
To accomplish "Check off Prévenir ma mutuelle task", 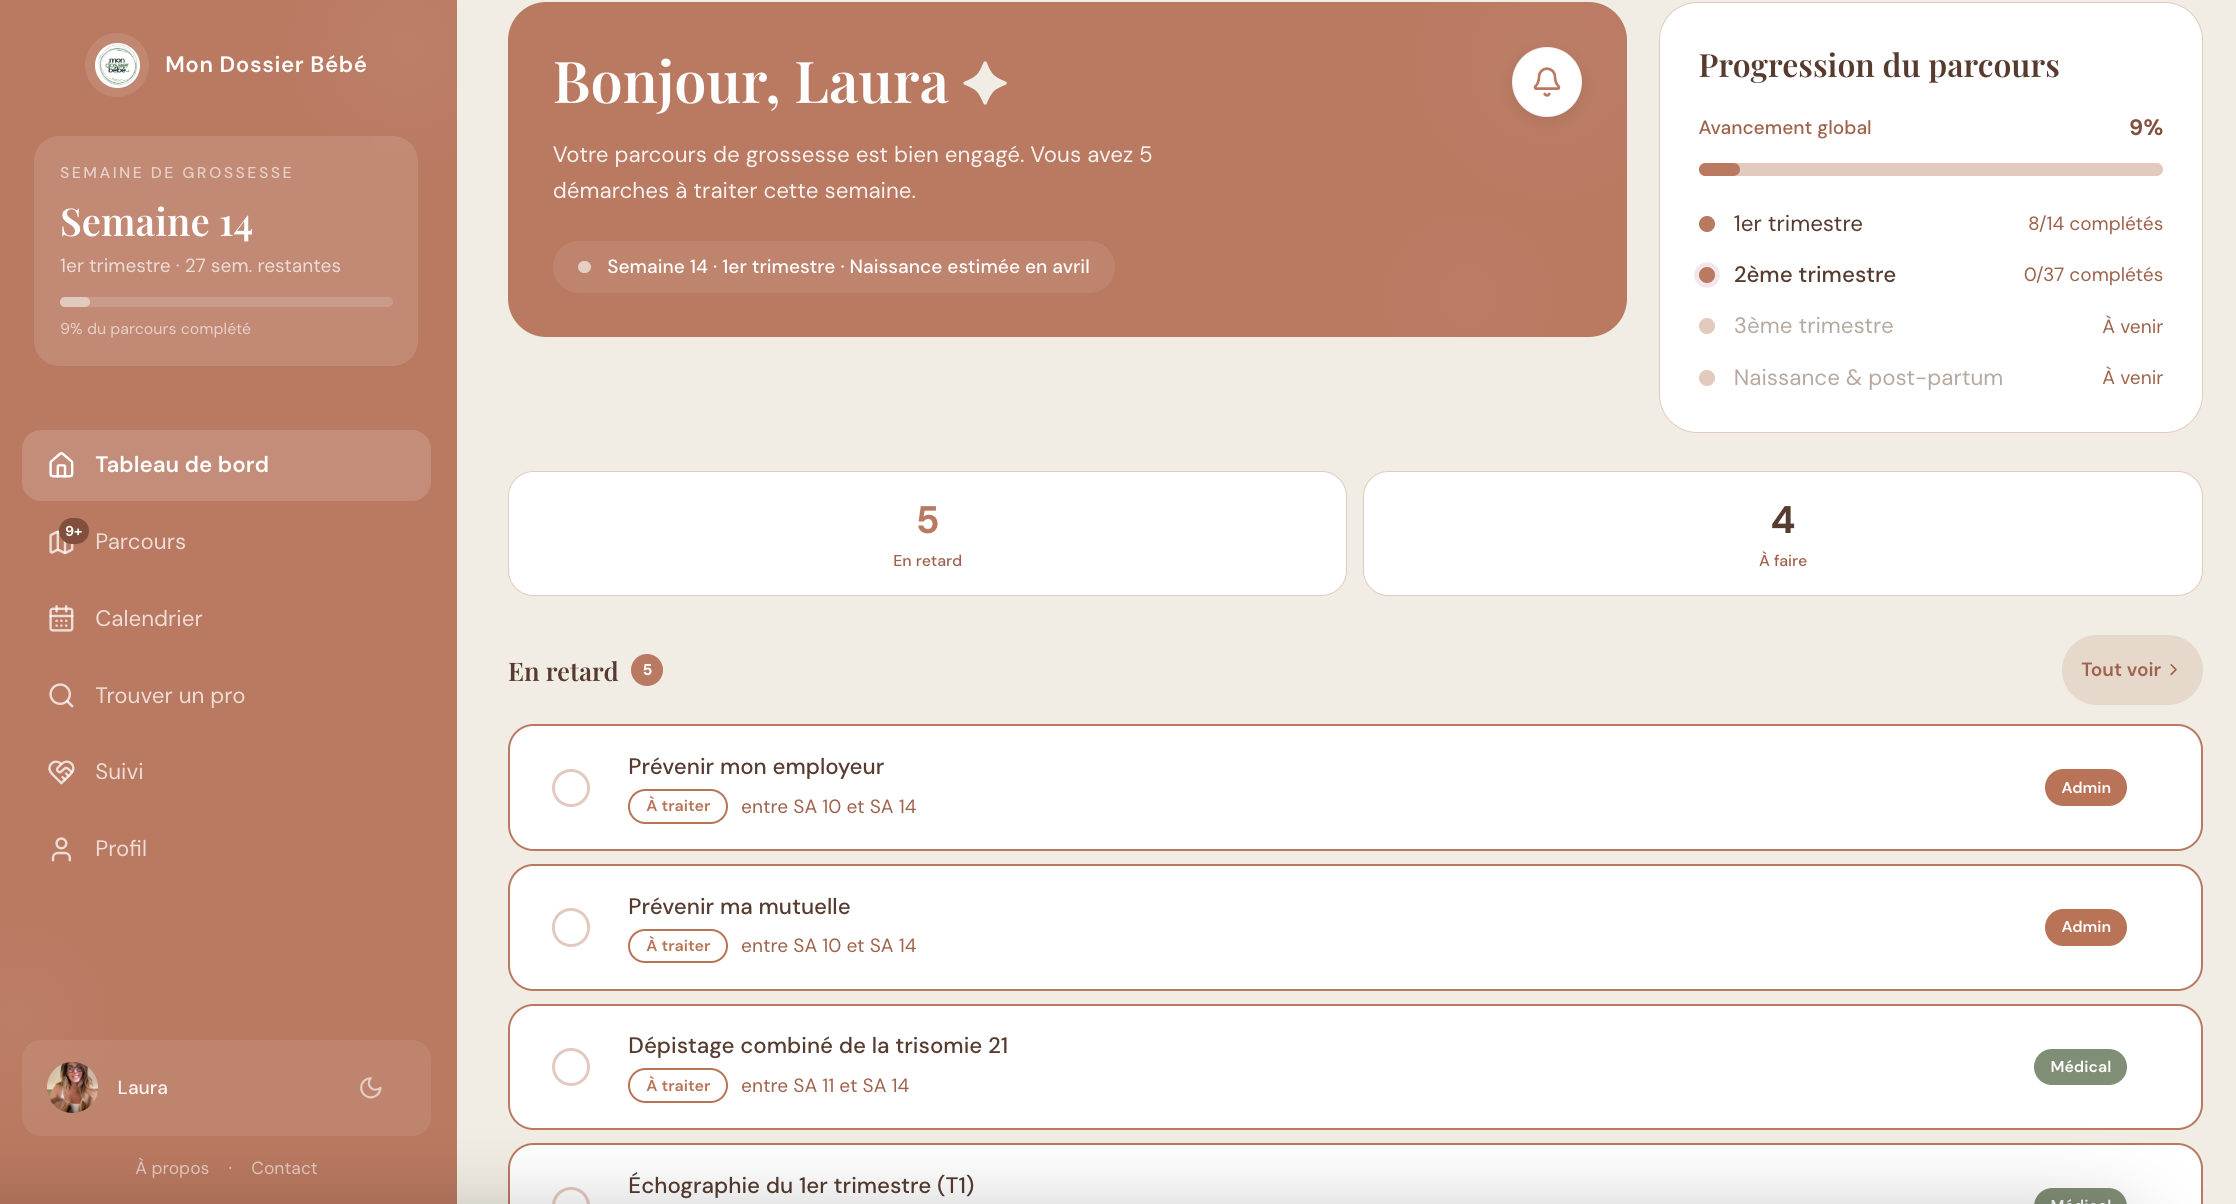I will tap(571, 928).
